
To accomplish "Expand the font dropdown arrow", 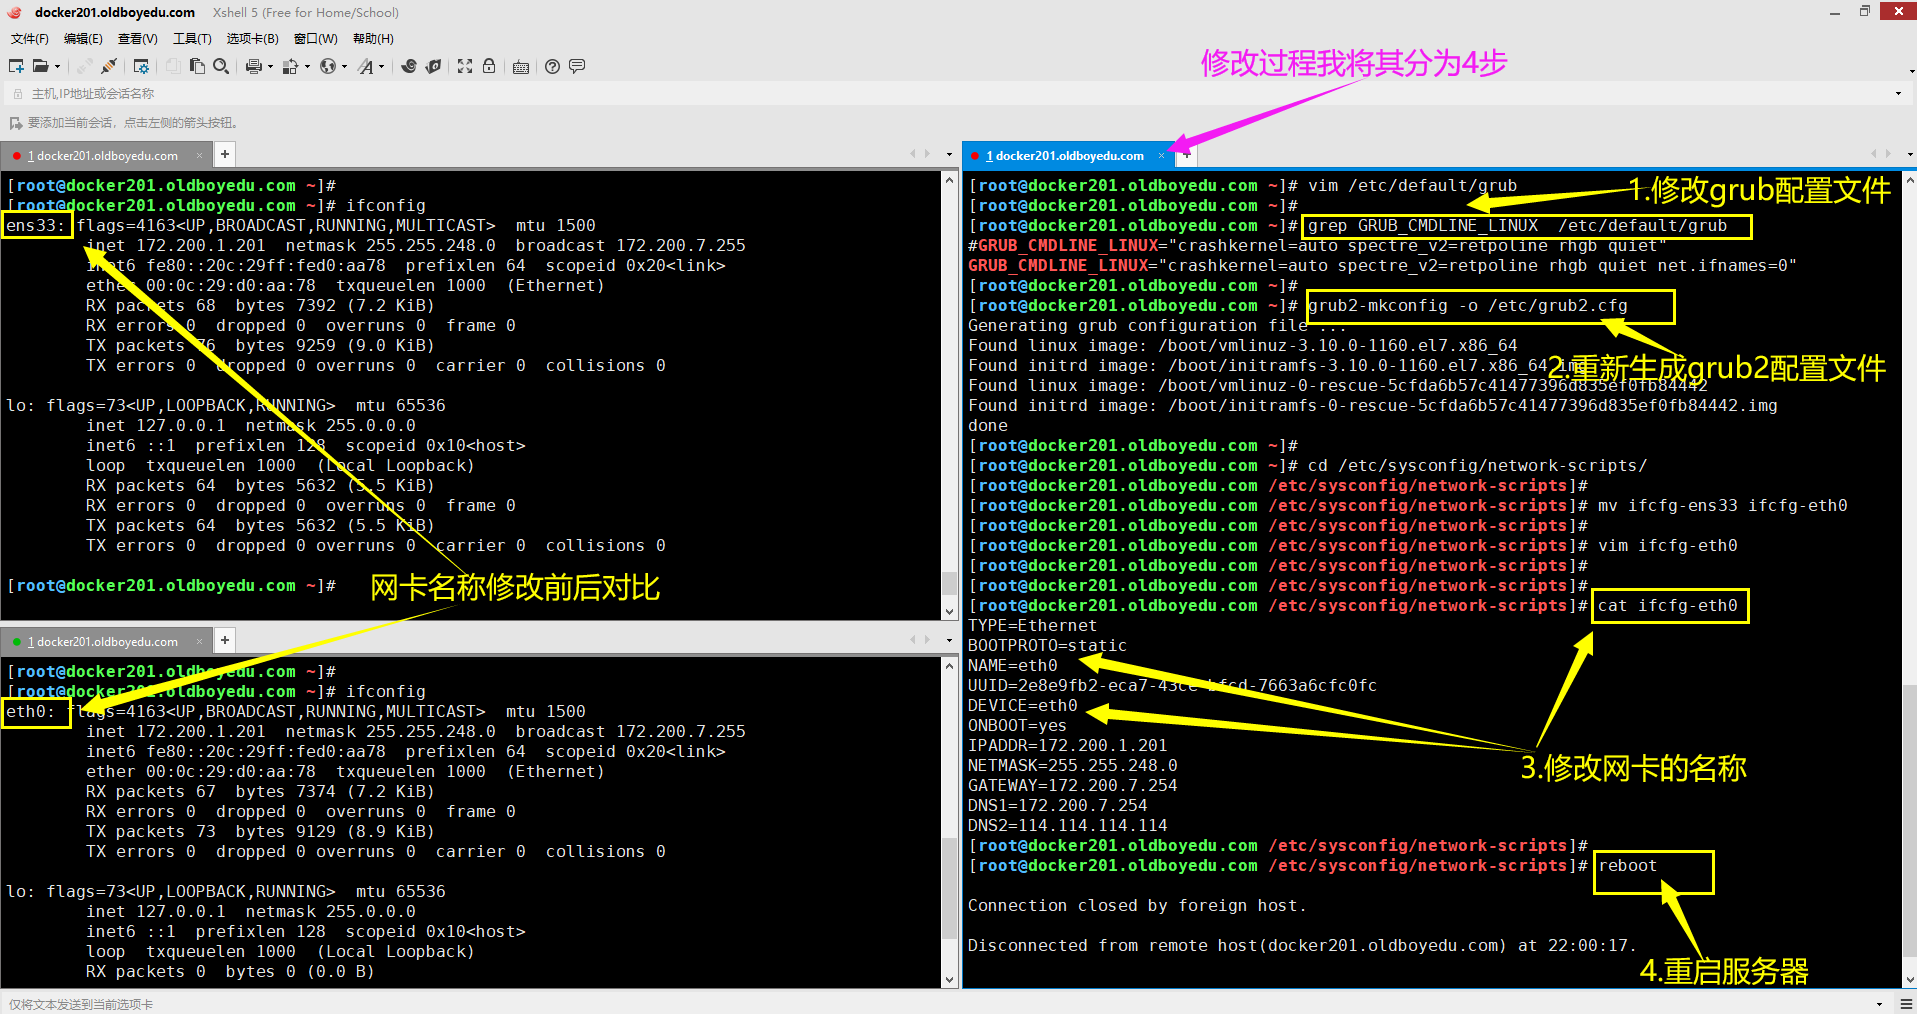I will click(x=382, y=67).
